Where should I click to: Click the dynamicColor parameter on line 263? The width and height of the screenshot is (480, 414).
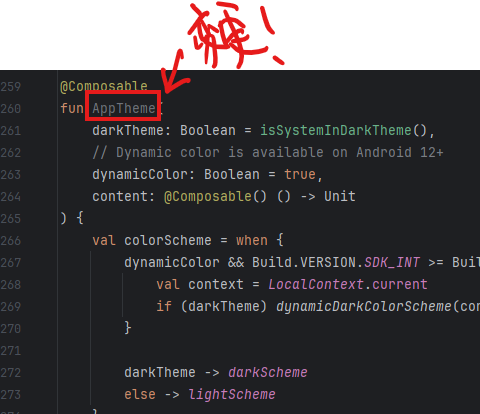click(x=140, y=174)
